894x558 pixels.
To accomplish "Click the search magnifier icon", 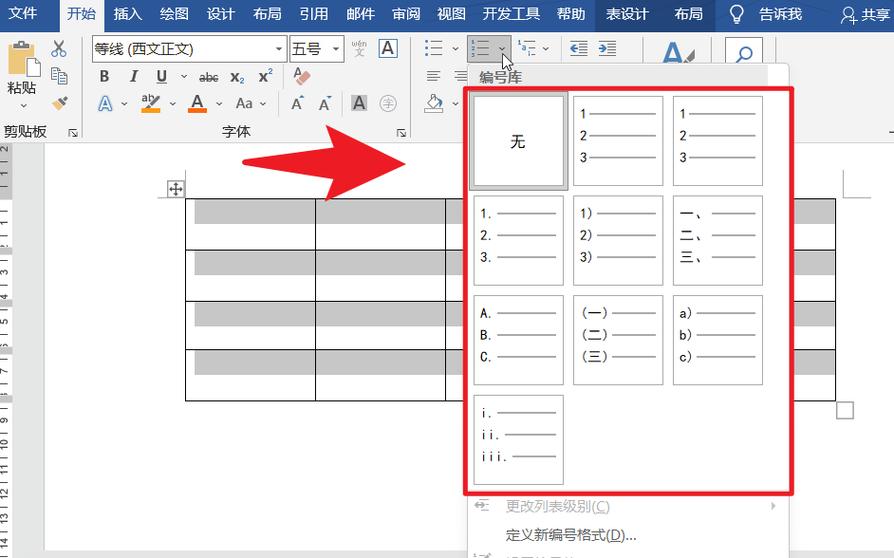I will point(744,54).
